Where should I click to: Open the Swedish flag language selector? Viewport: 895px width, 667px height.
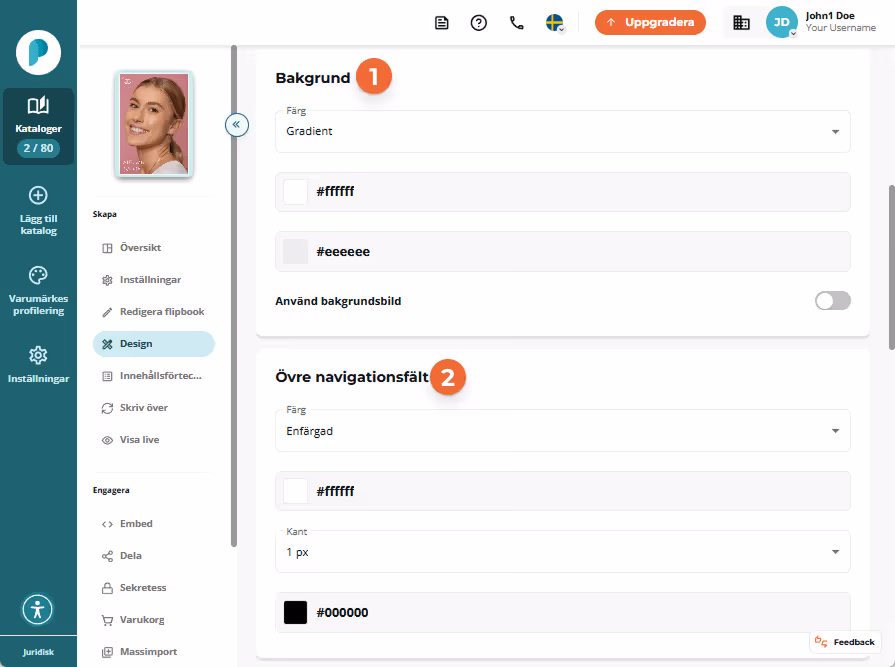(x=555, y=23)
